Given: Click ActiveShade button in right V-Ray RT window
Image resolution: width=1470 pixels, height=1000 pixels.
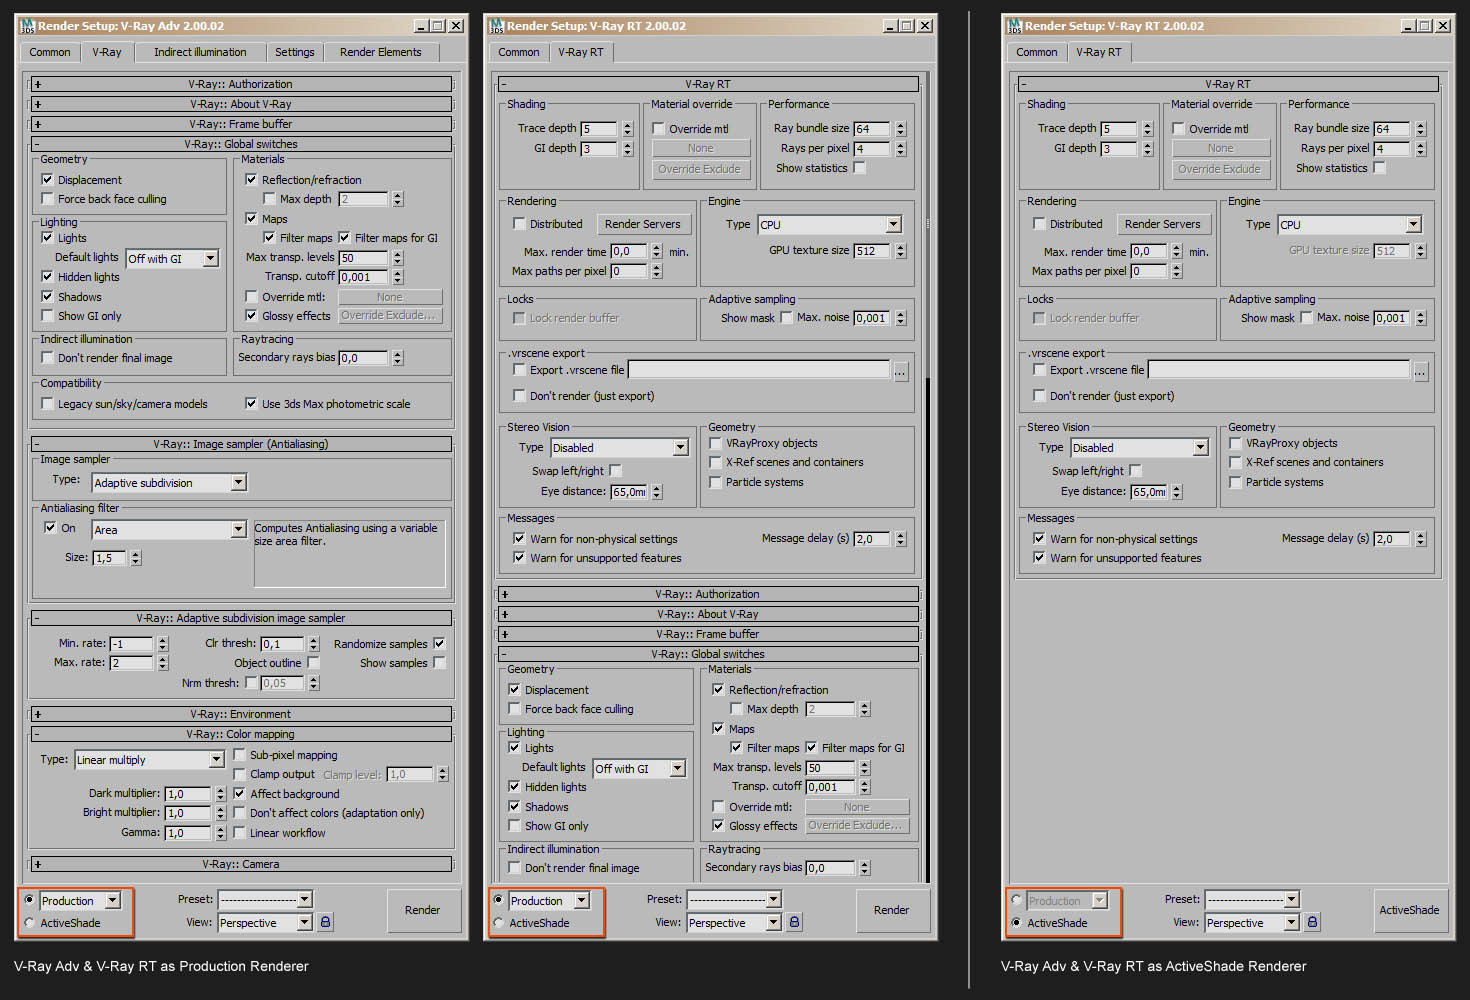Looking at the screenshot, I should pyautogui.click(x=1409, y=910).
